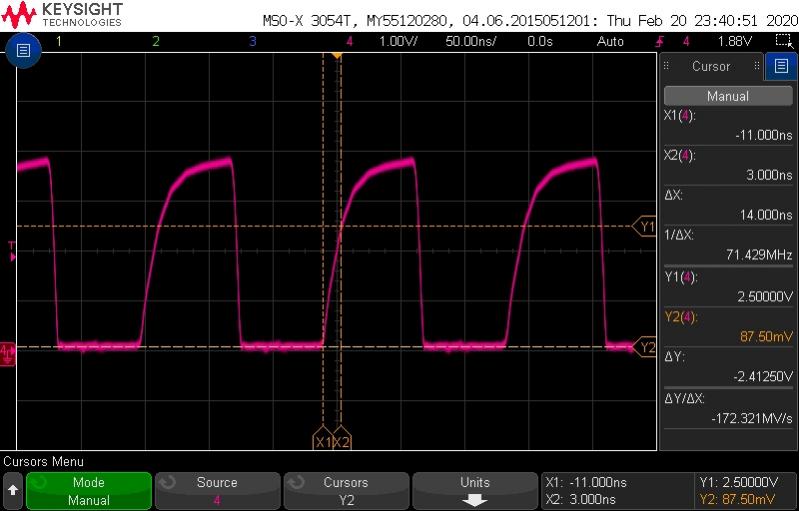Open the Mode Manual softkey
This screenshot has height=511, width=799.
coord(88,491)
